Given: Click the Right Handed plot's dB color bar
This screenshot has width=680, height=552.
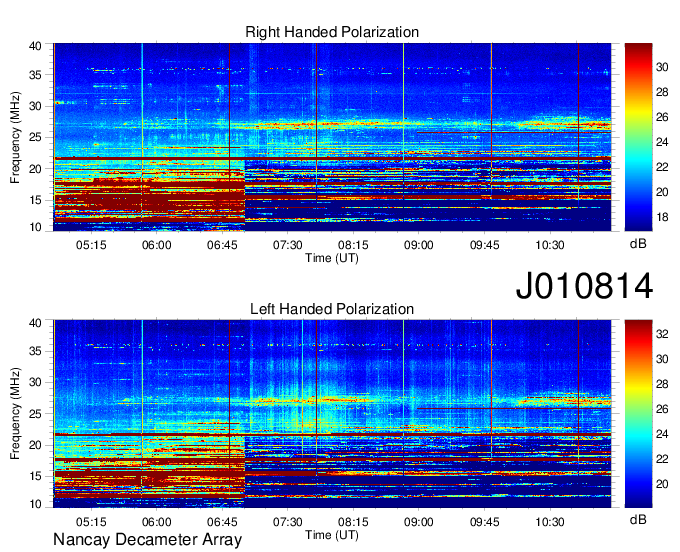Looking at the screenshot, I should [638, 137].
